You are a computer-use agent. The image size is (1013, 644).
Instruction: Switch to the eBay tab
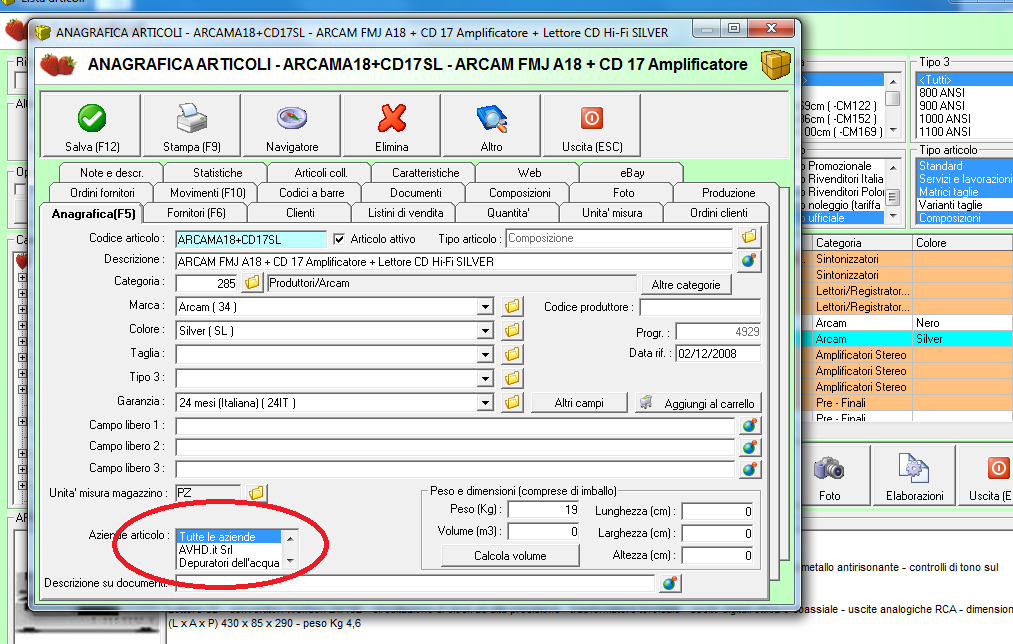[632, 172]
